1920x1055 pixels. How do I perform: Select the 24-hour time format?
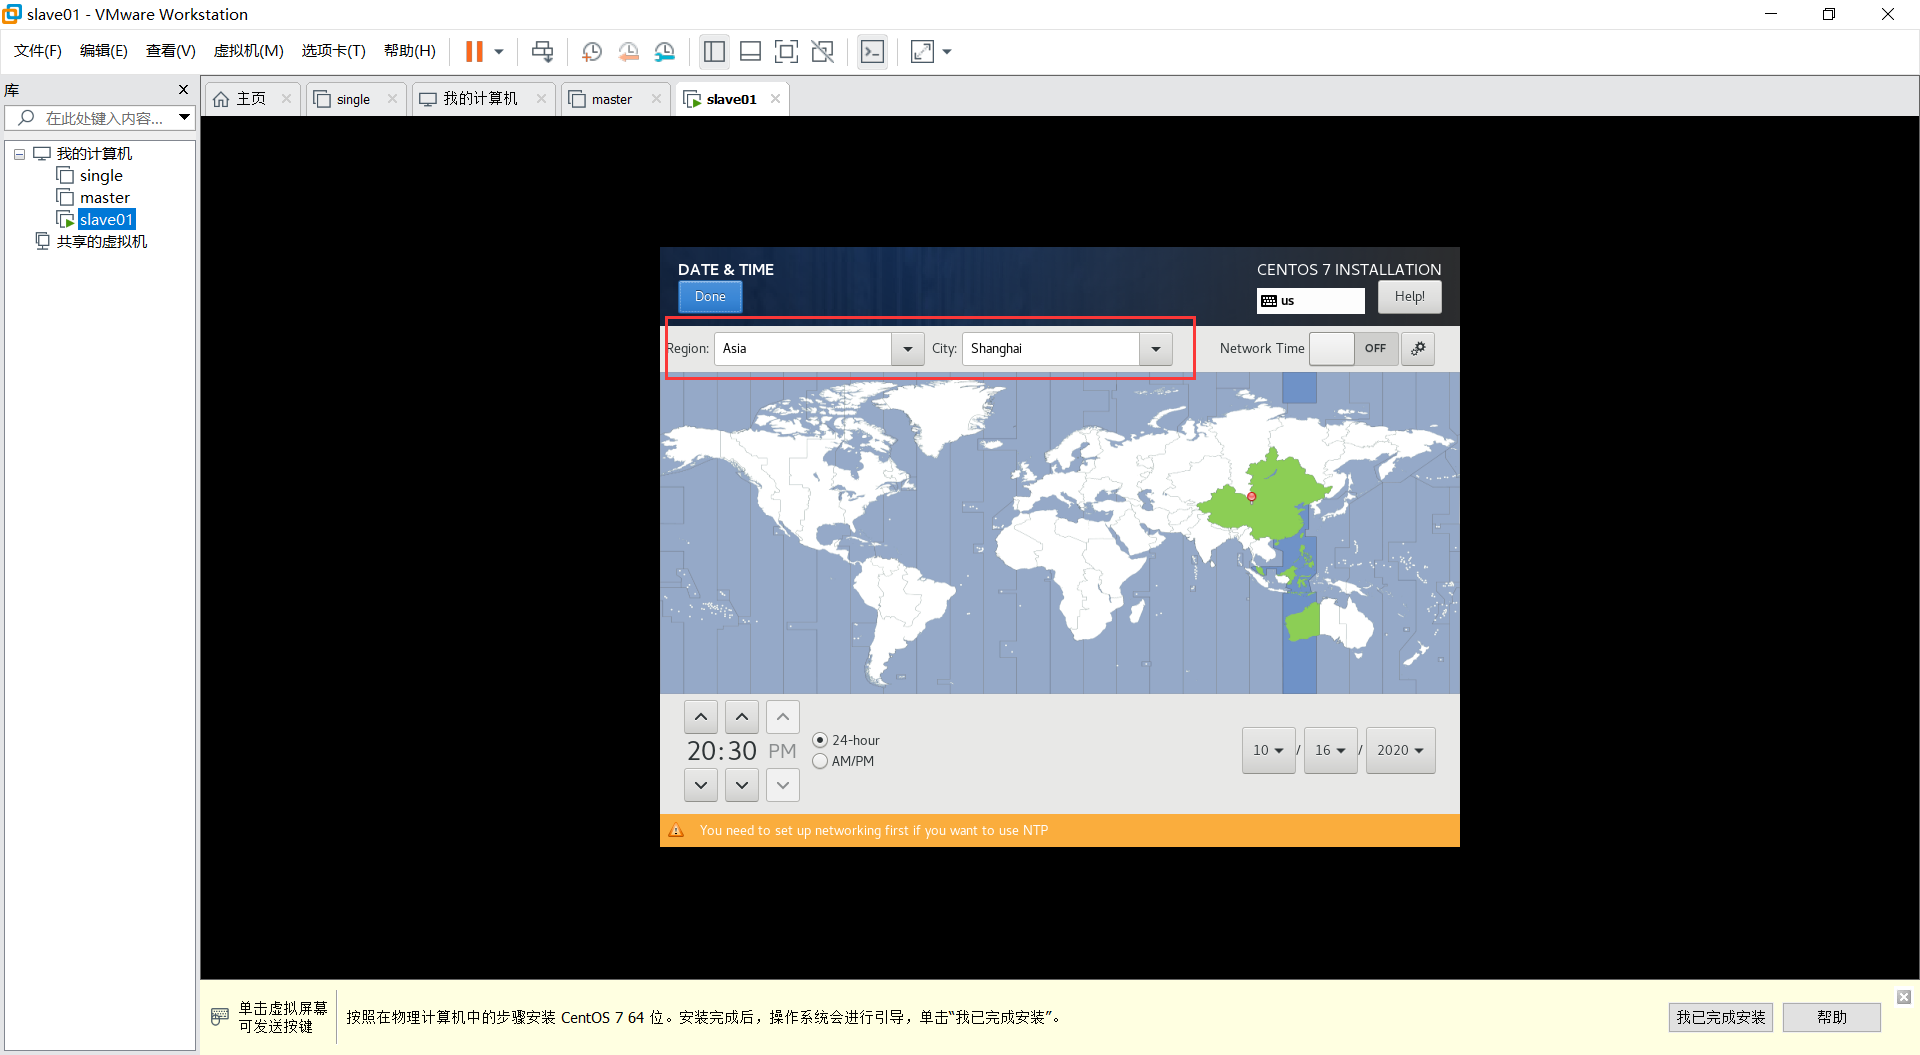820,740
